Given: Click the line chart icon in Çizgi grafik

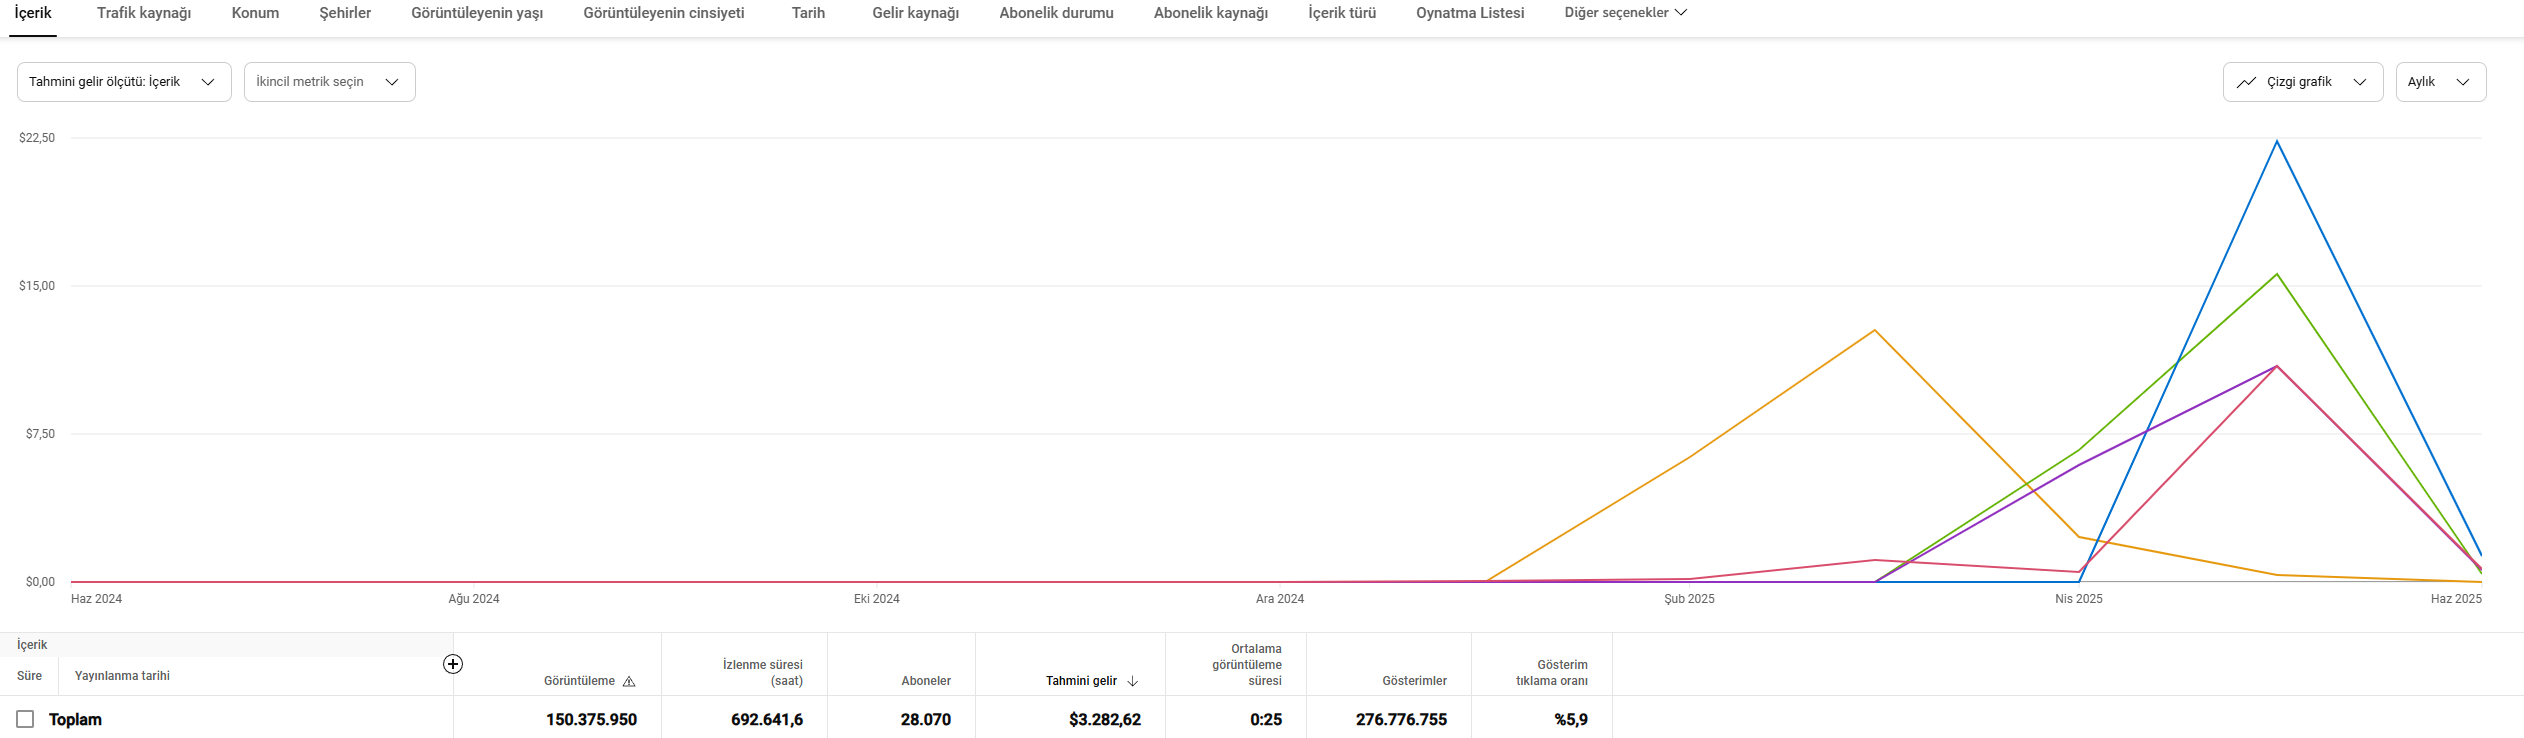Looking at the screenshot, I should point(2246,82).
